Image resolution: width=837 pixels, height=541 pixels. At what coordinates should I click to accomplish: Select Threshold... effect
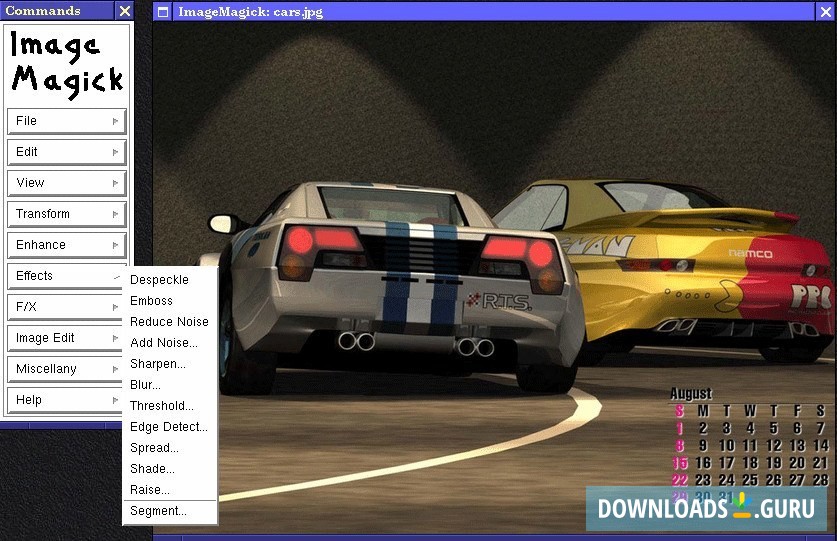[162, 406]
